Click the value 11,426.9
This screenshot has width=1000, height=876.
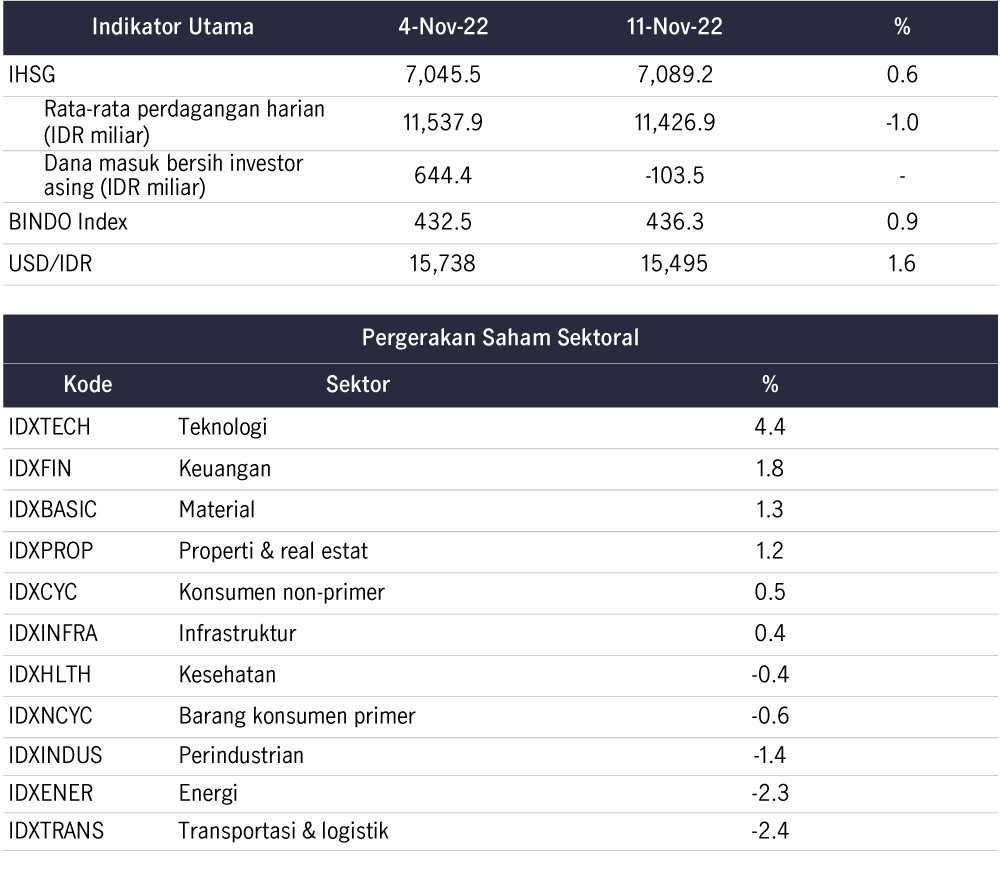click(x=675, y=122)
